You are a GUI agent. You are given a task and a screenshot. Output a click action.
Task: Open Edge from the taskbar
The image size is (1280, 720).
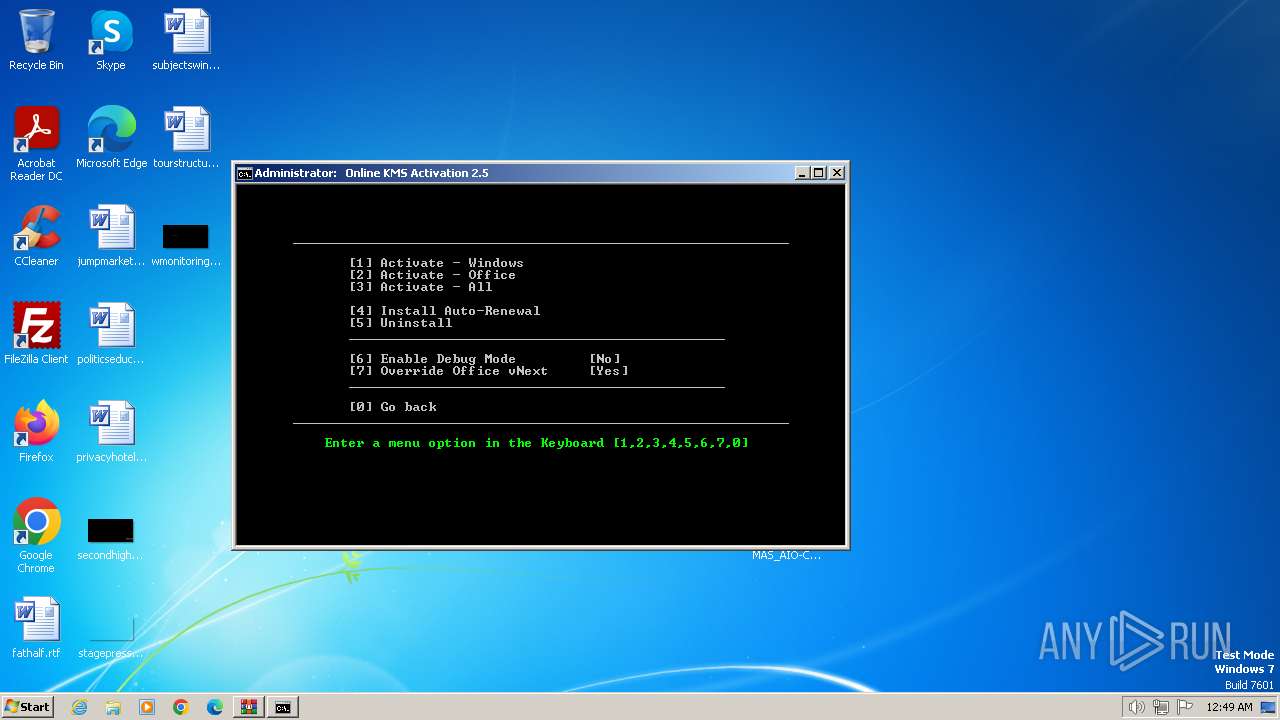pos(215,707)
